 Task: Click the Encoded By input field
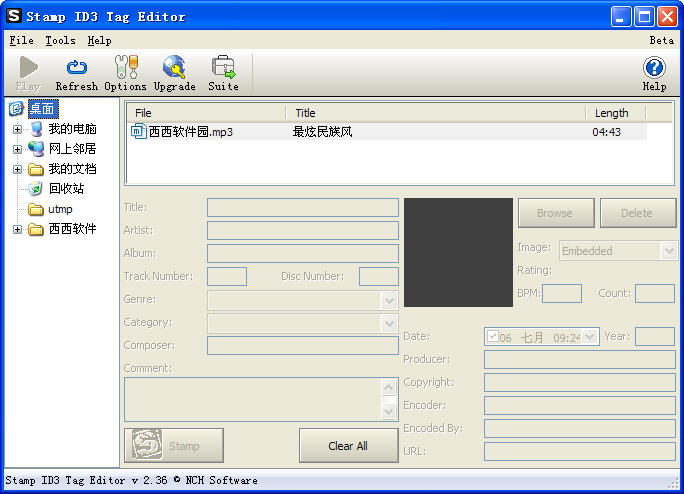point(580,429)
